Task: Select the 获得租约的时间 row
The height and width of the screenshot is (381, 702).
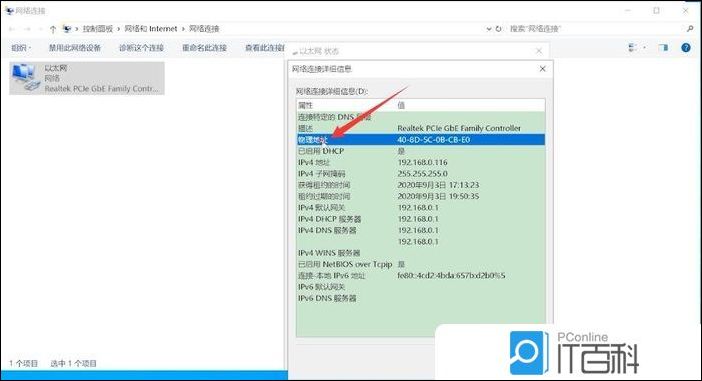Action: [x=421, y=185]
